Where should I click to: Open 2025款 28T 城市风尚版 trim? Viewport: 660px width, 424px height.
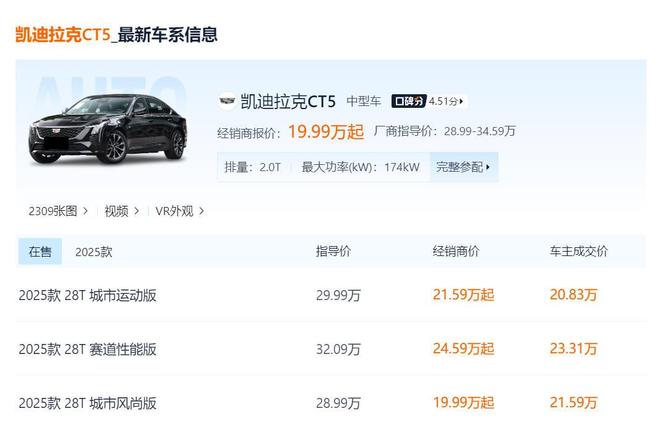[88, 403]
